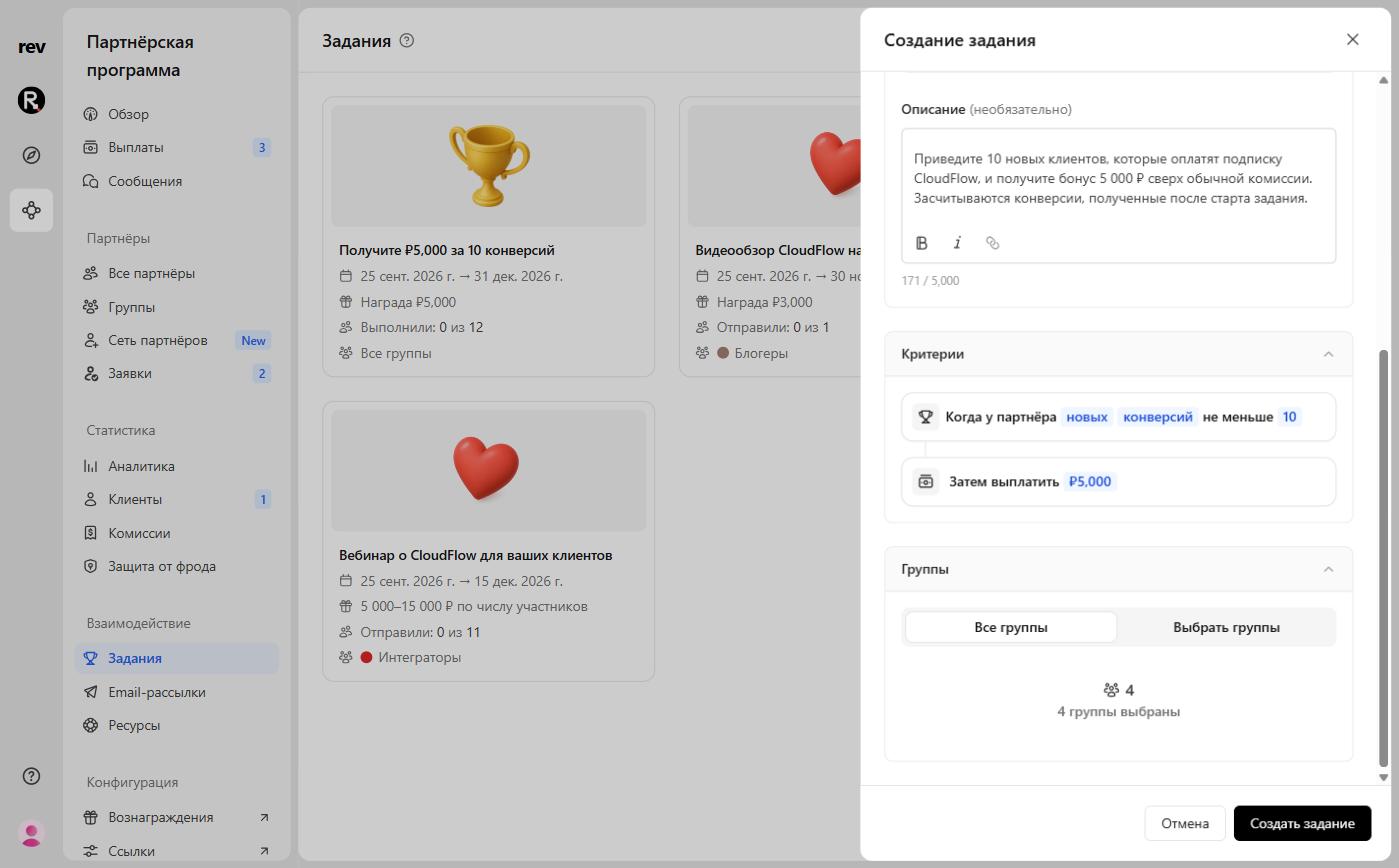Image resolution: width=1399 pixels, height=868 pixels.
Task: Select the Все группы segment
Action: pos(1011,627)
